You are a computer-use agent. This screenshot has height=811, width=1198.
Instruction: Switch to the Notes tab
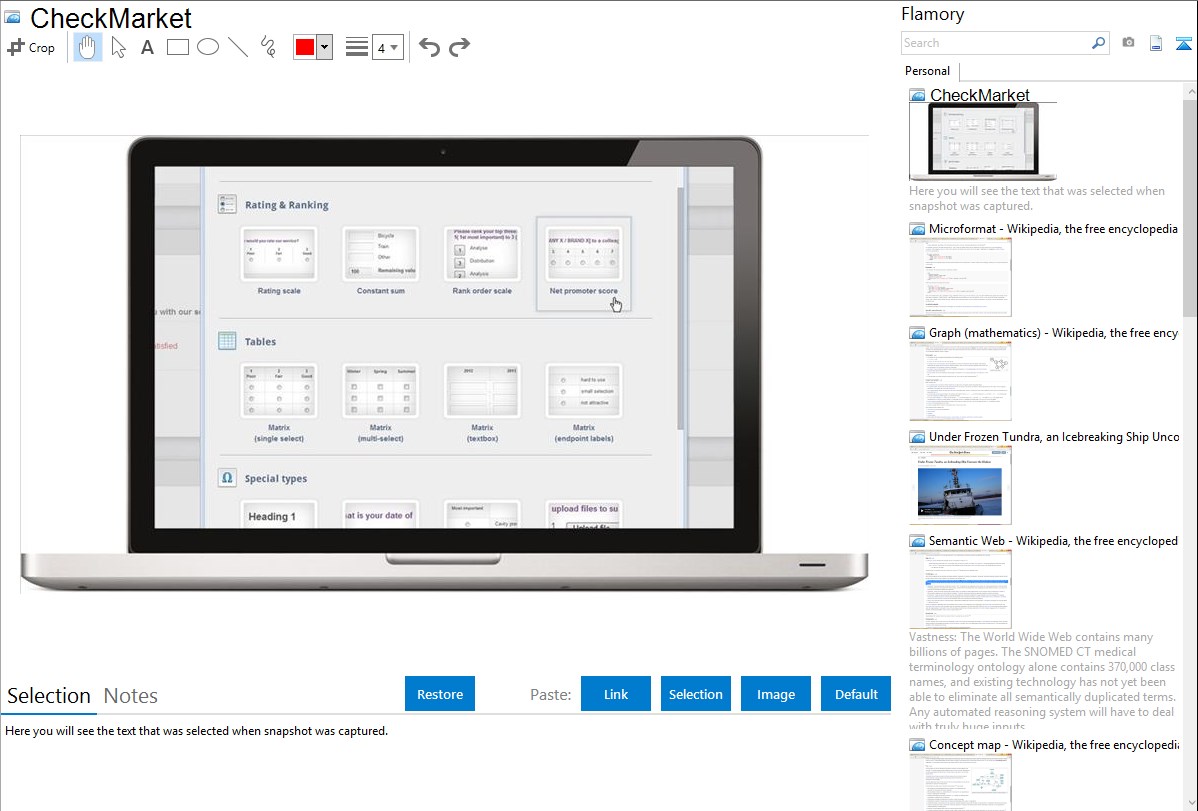click(x=130, y=696)
